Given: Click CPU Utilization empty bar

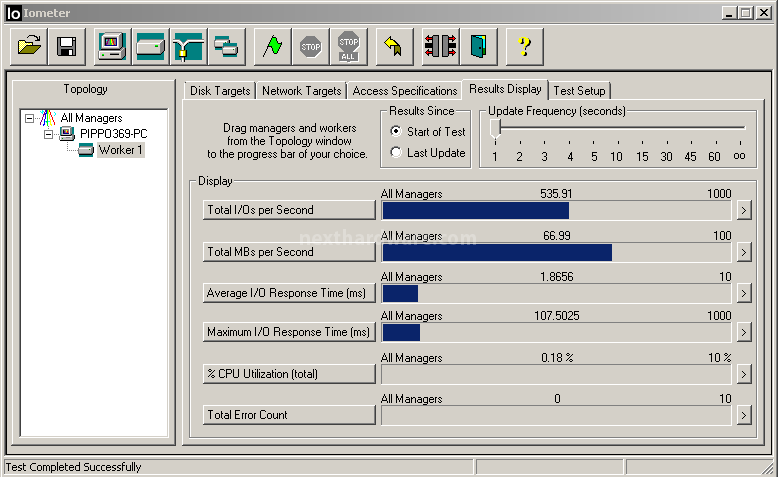Looking at the screenshot, I should pyautogui.click(x=556, y=374).
